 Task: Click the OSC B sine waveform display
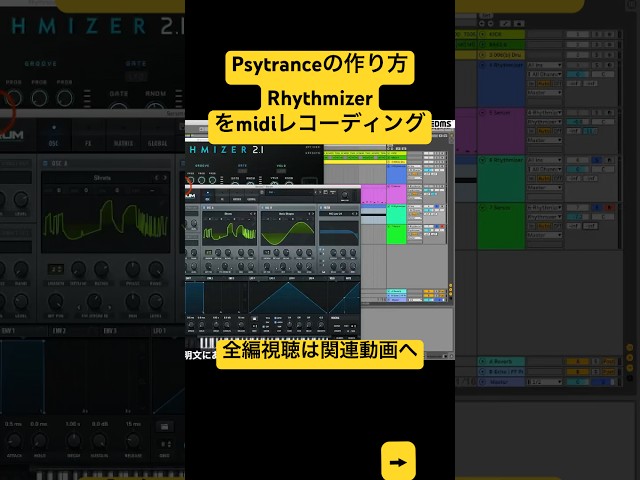[287, 231]
